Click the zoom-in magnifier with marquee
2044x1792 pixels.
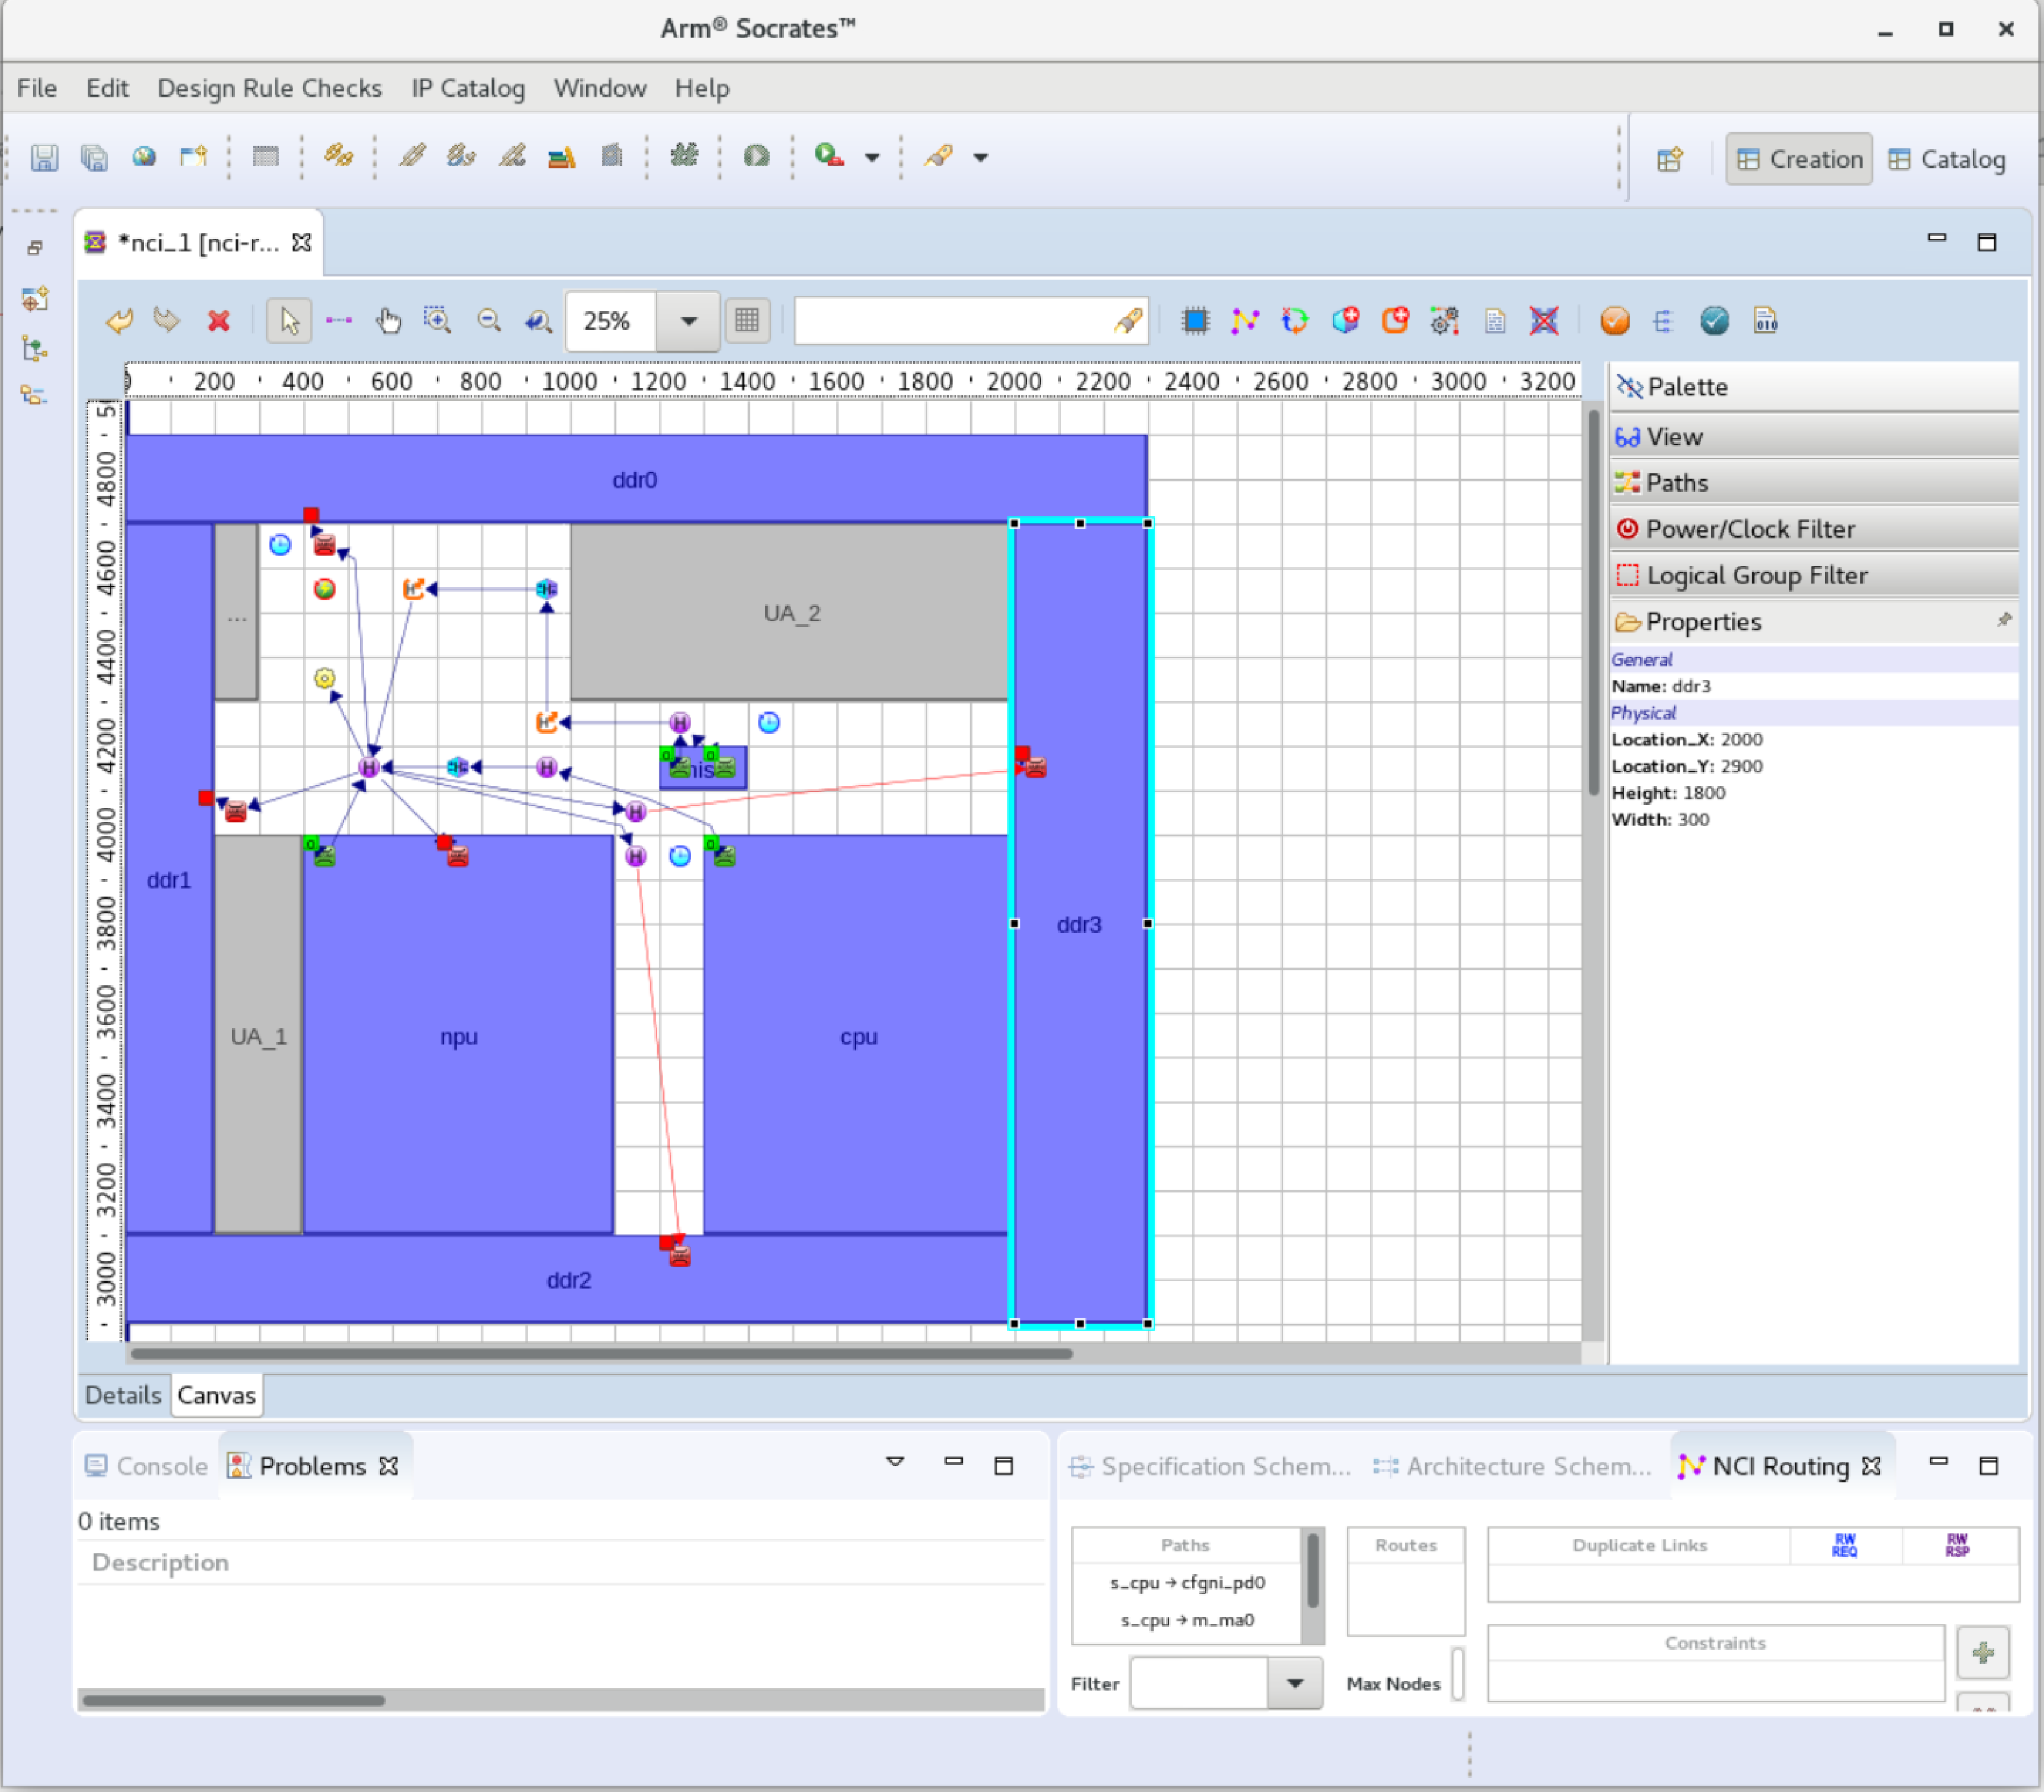click(x=437, y=321)
